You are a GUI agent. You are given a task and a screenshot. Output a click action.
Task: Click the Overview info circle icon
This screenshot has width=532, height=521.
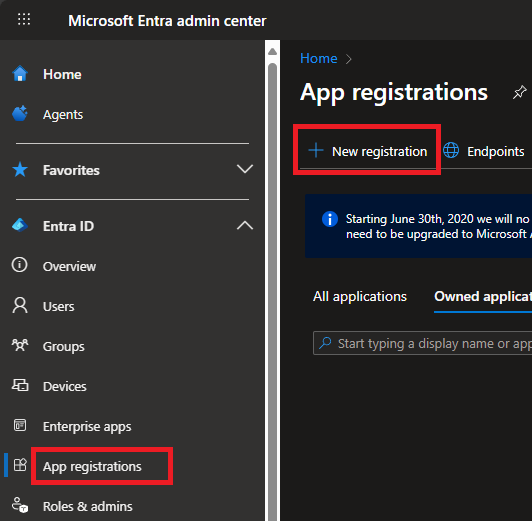pos(20,265)
